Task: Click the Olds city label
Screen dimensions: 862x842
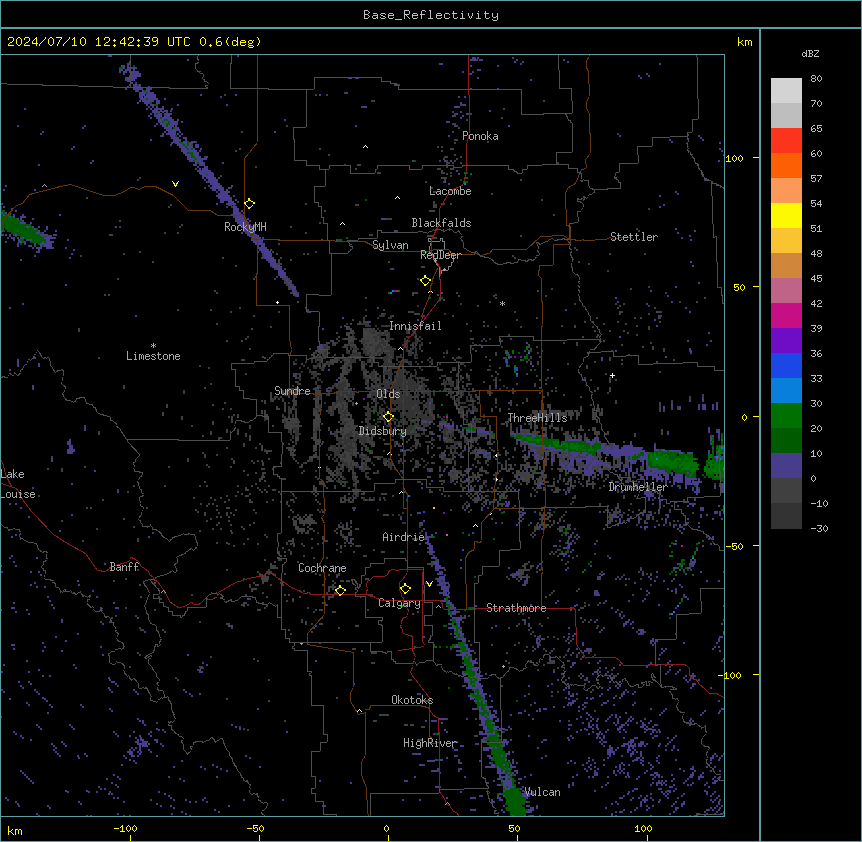Action: pos(388,394)
